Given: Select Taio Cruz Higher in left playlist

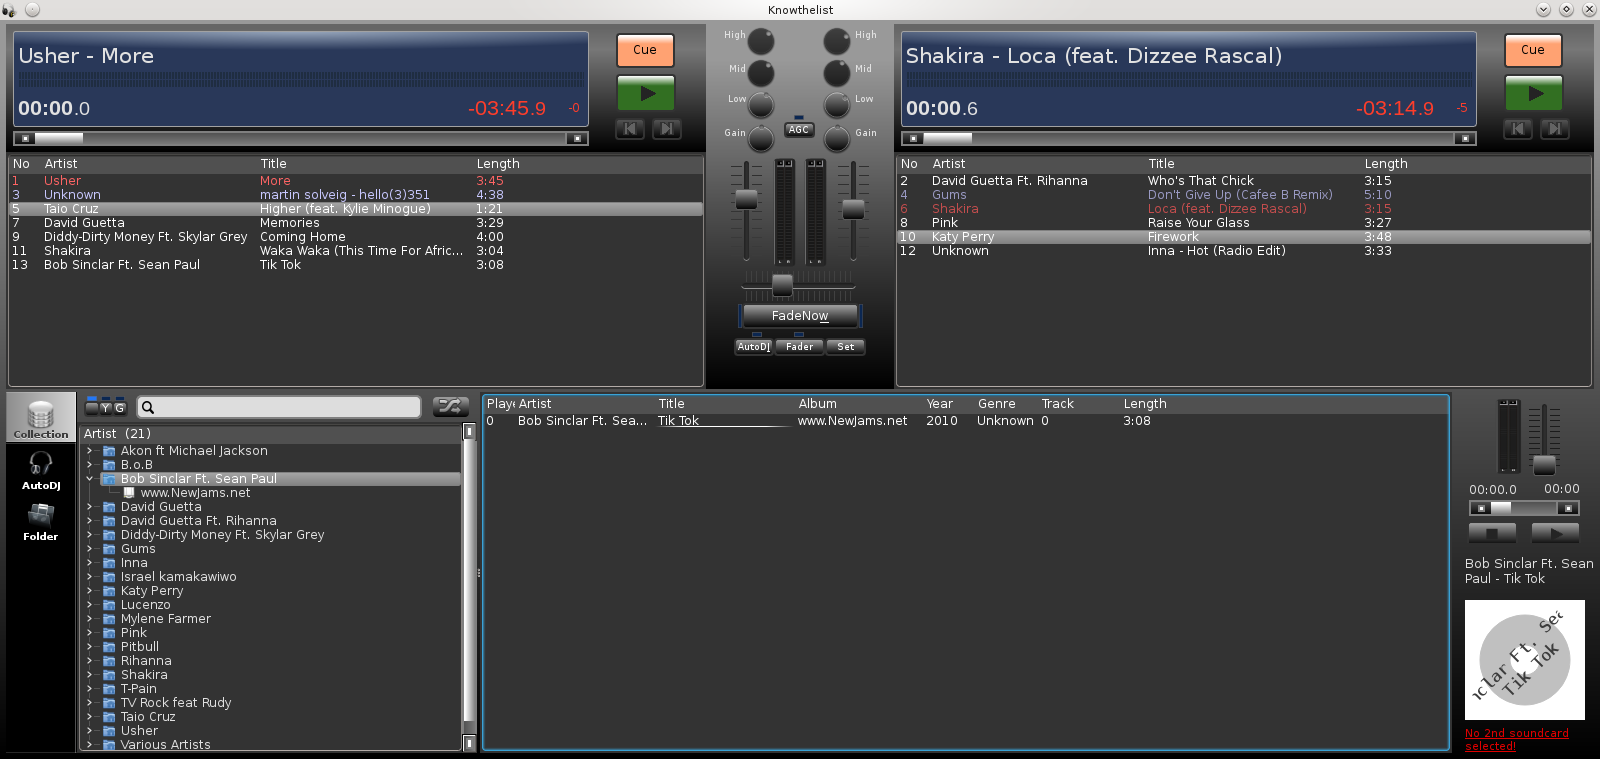Looking at the screenshot, I should [x=356, y=209].
